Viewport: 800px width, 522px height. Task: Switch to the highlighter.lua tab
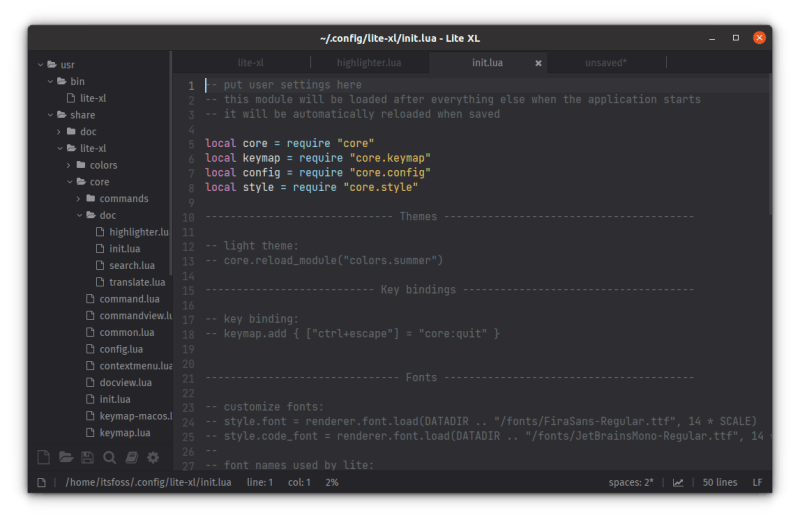coord(369,63)
